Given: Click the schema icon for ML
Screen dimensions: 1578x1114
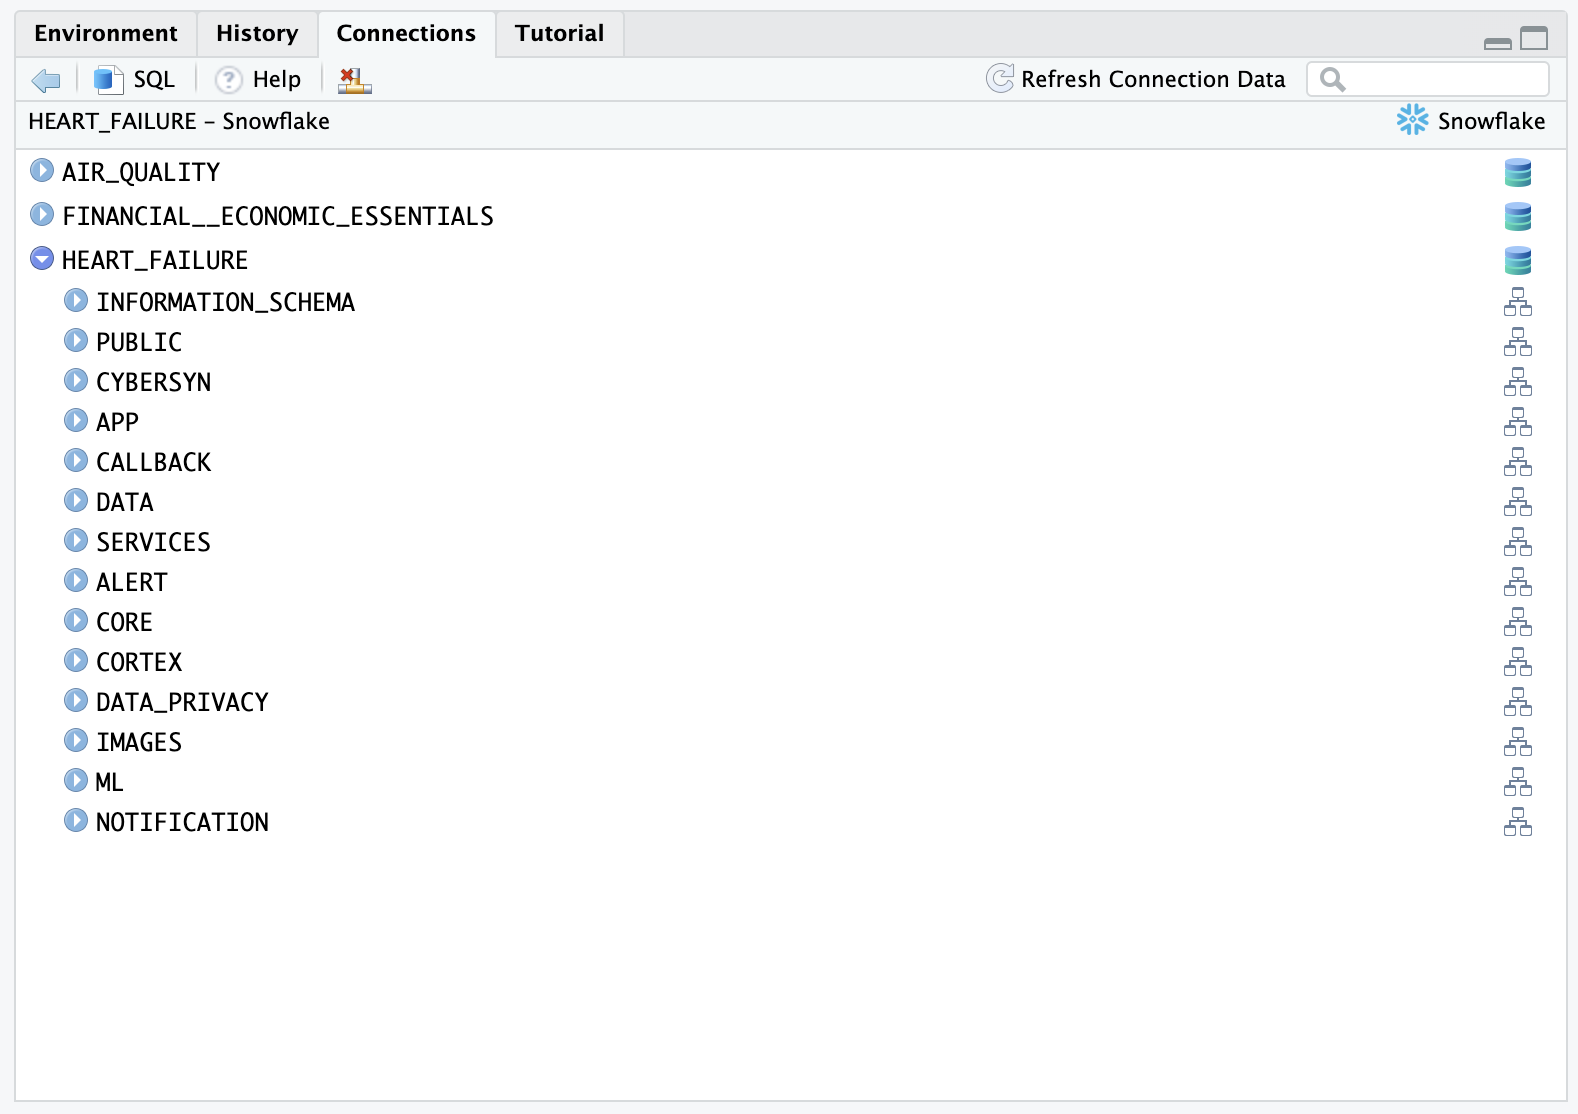Looking at the screenshot, I should 1518,782.
